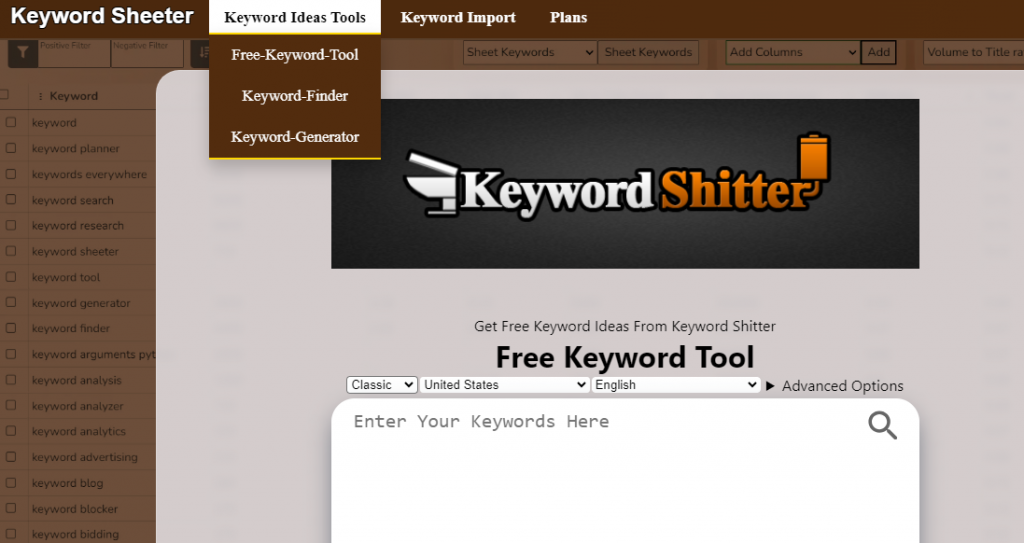Screen dimensions: 1024x543
Task: Click 'keyword sheeter' in the list
Action: [x=75, y=252]
